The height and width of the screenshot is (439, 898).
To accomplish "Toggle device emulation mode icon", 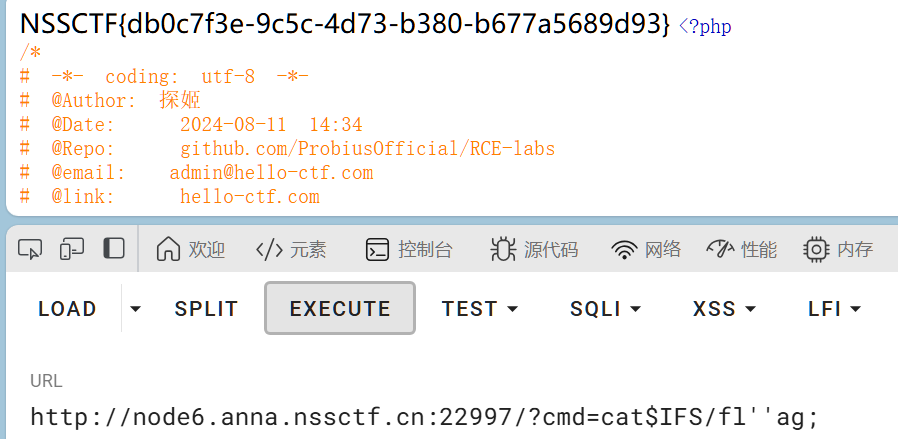I will point(72,249).
